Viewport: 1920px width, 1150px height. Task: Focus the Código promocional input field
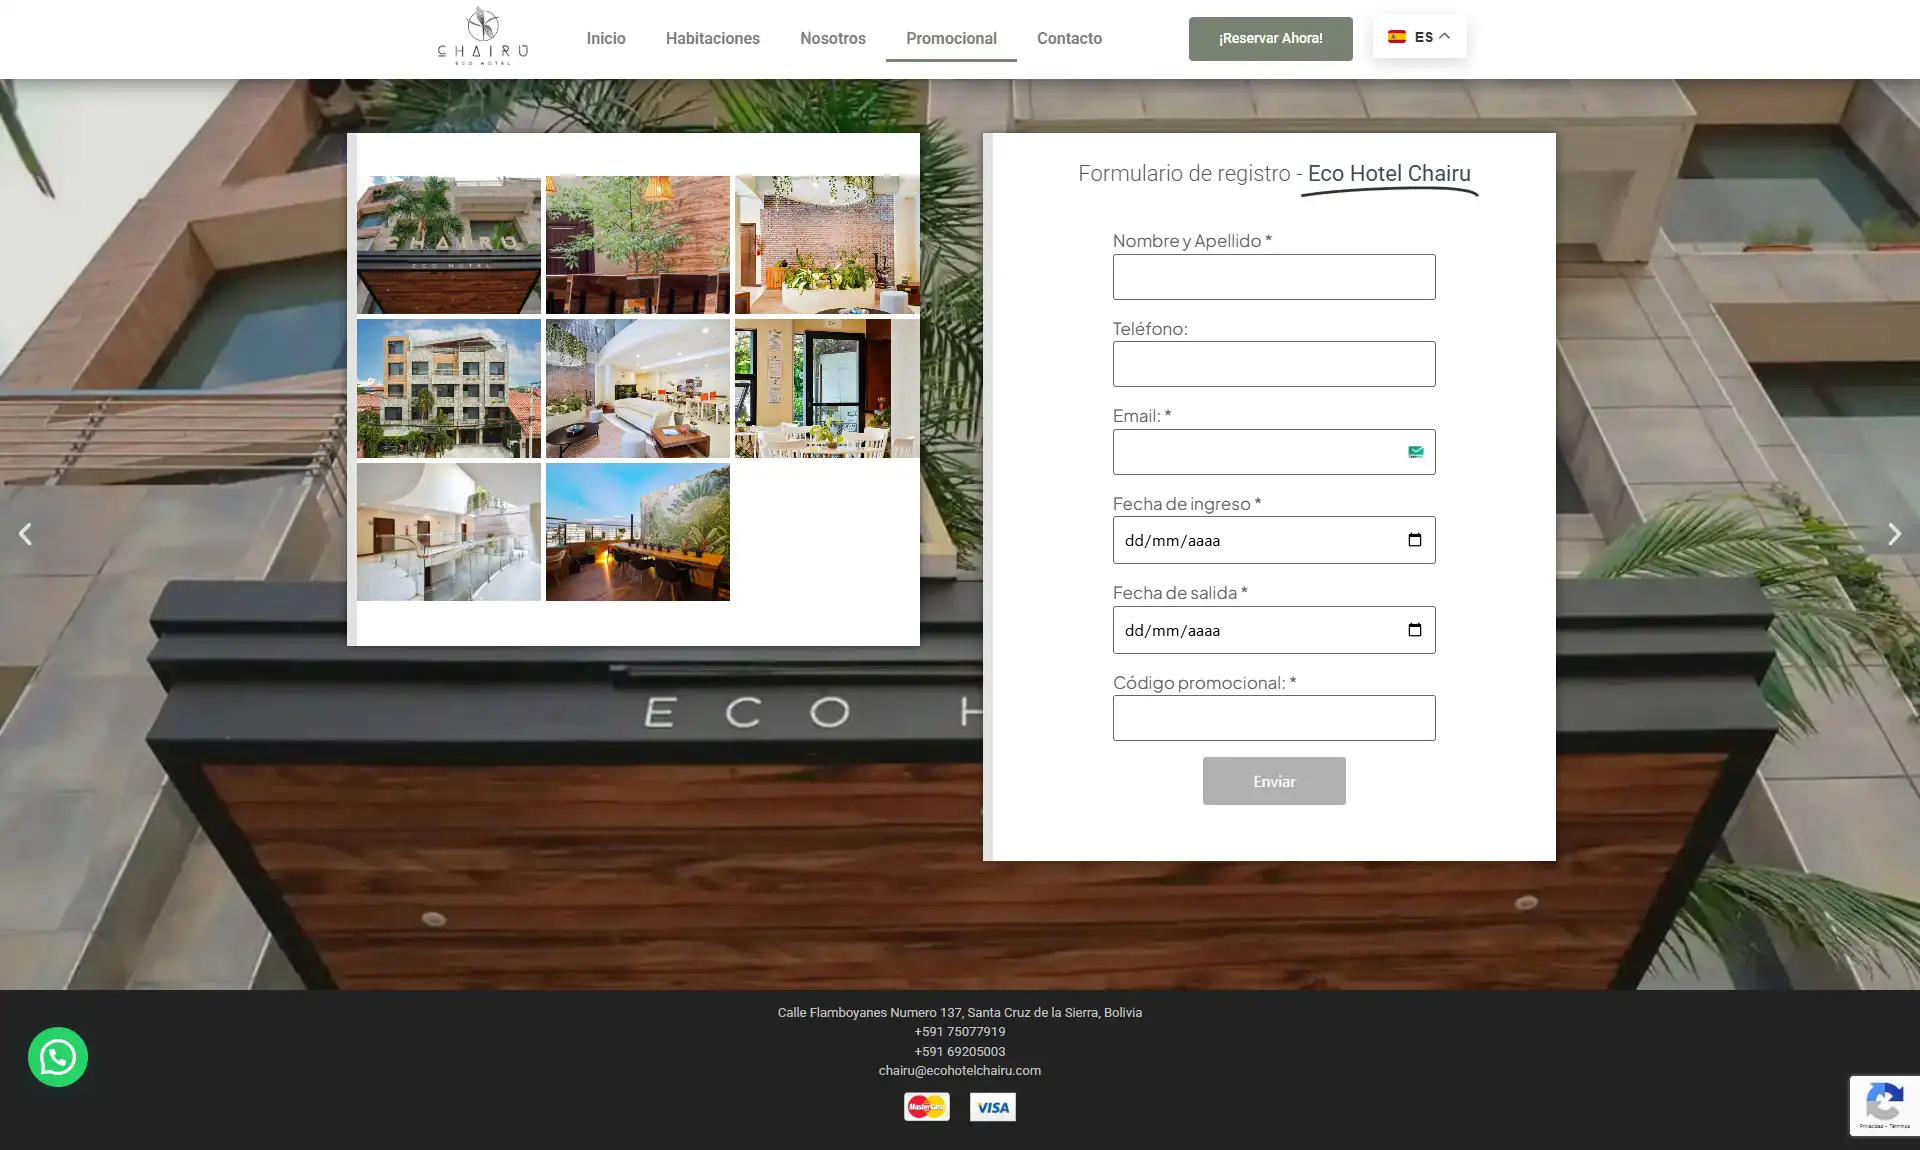click(1274, 718)
